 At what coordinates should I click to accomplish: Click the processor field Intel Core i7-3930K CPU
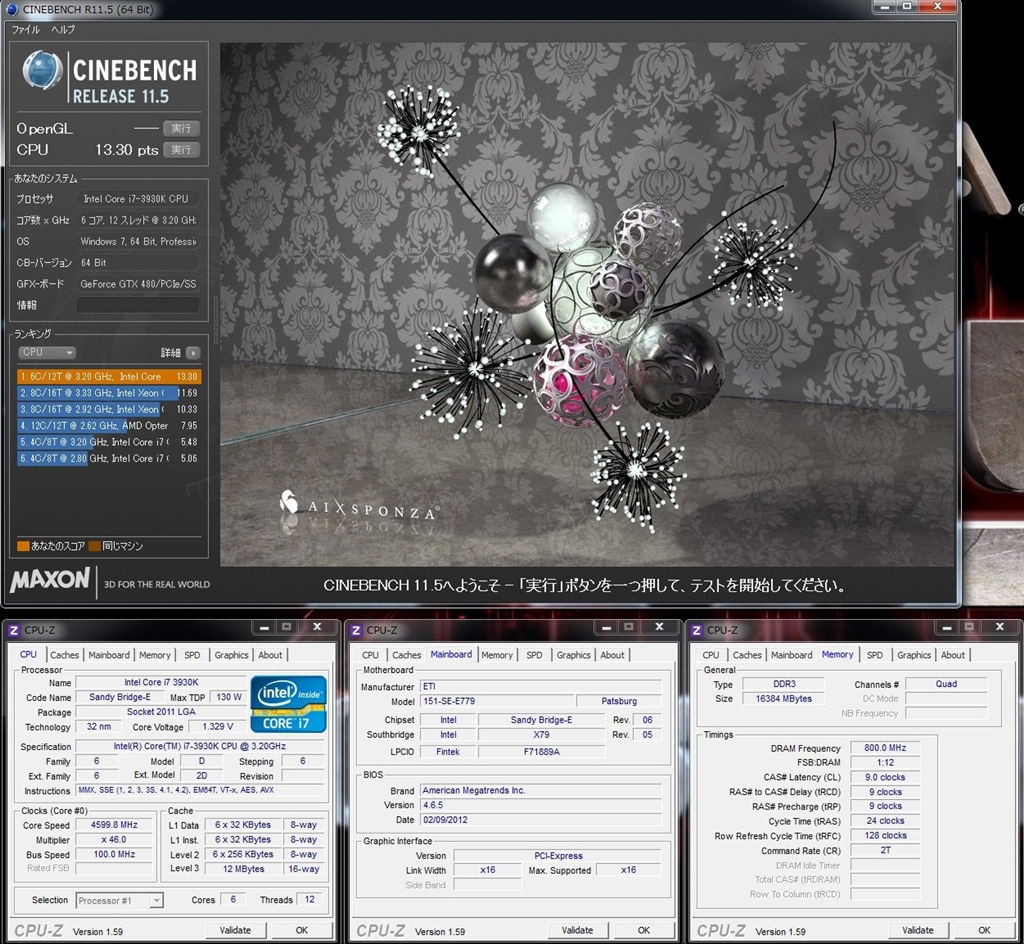pos(138,198)
